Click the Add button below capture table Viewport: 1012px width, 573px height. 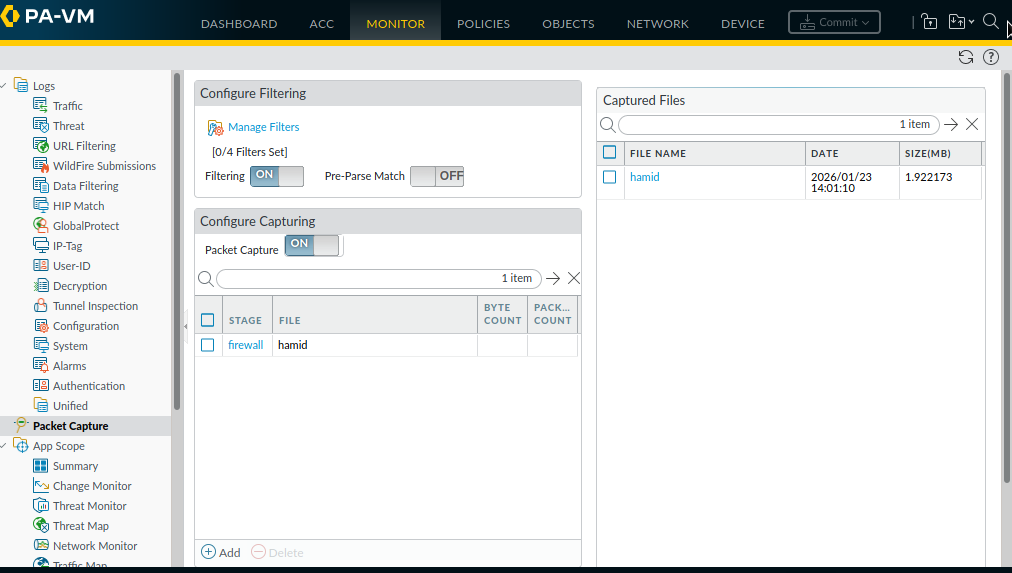(x=221, y=552)
